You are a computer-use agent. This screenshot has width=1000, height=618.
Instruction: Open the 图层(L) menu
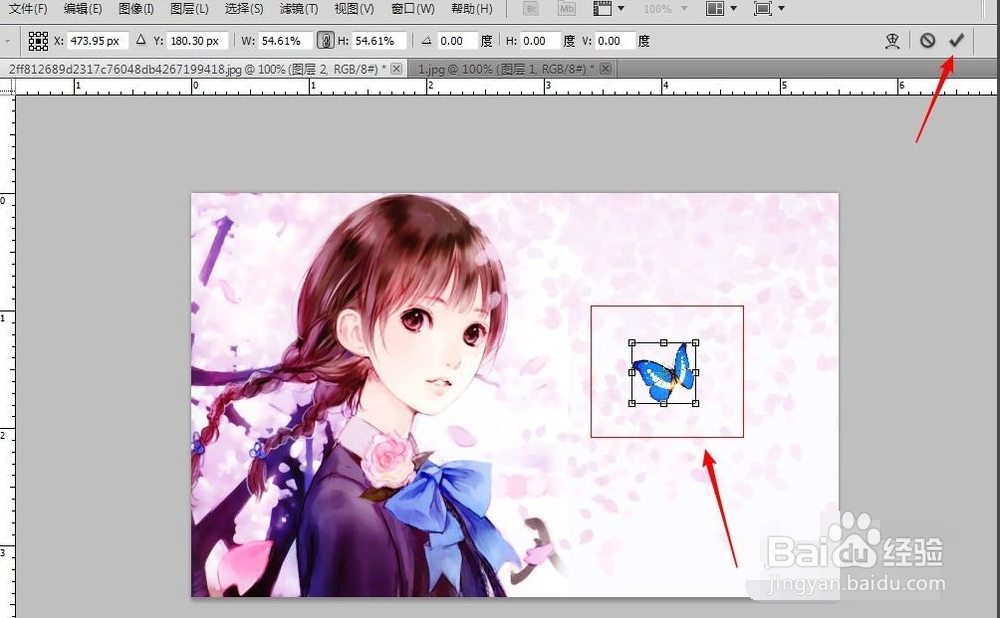189,9
